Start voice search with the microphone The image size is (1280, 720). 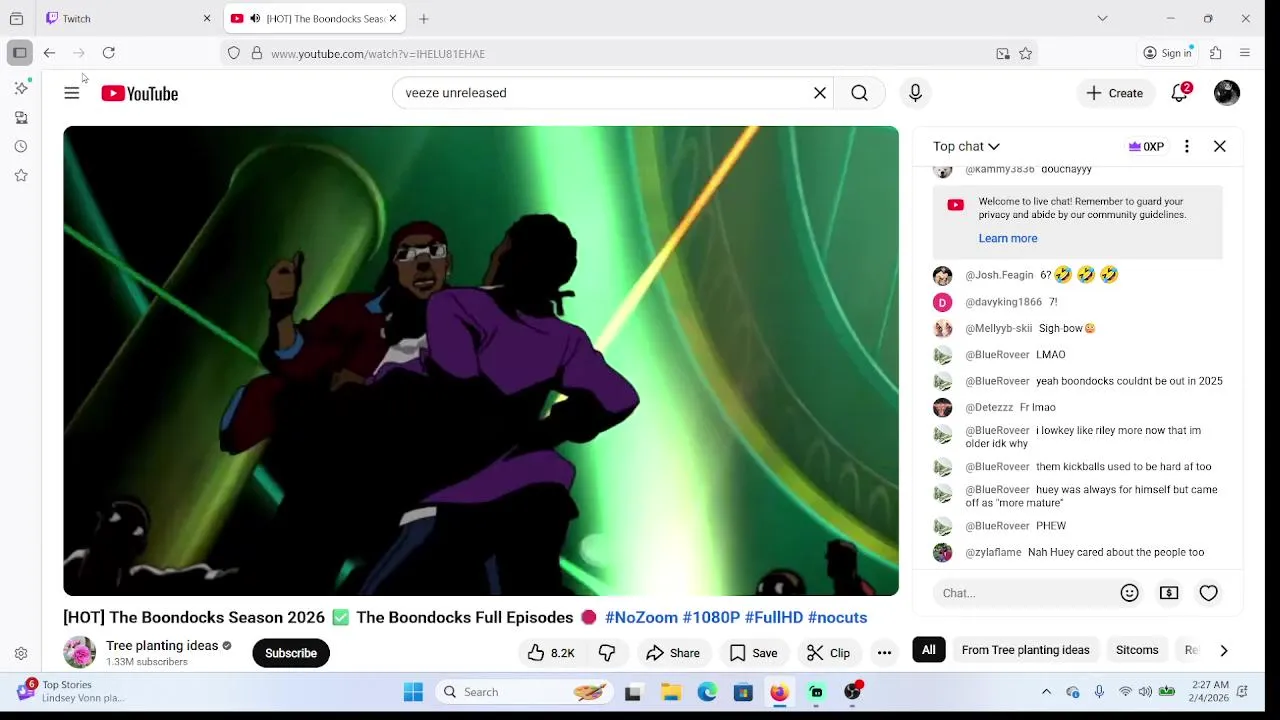(x=915, y=93)
